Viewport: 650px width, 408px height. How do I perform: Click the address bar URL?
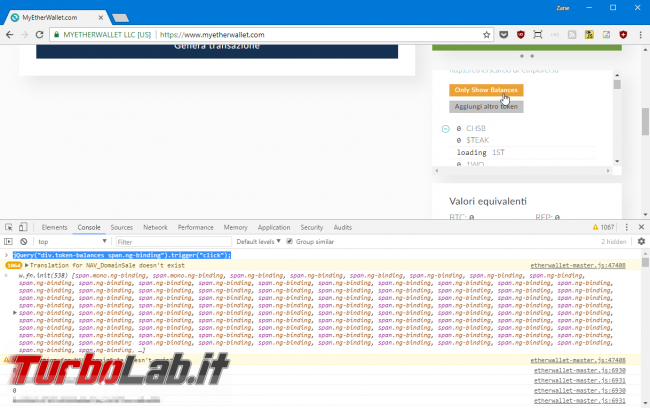[212, 35]
